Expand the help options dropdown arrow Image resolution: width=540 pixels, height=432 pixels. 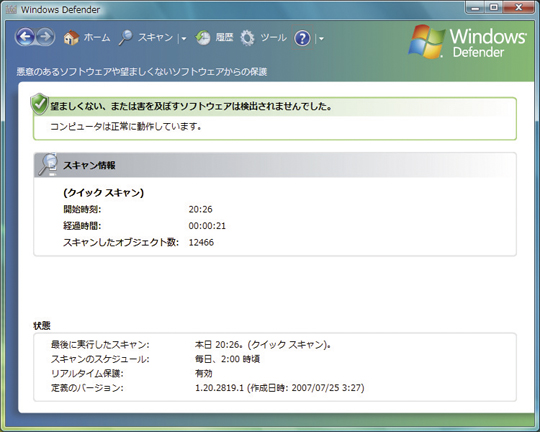(x=321, y=39)
